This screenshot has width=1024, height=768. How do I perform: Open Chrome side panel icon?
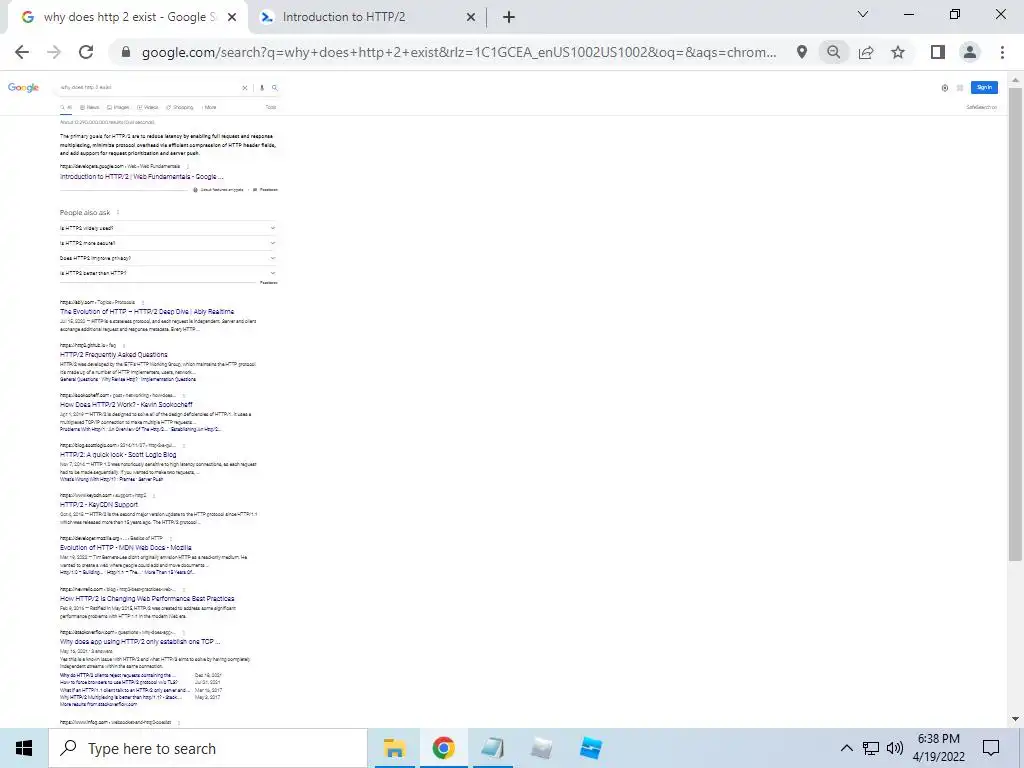point(938,52)
